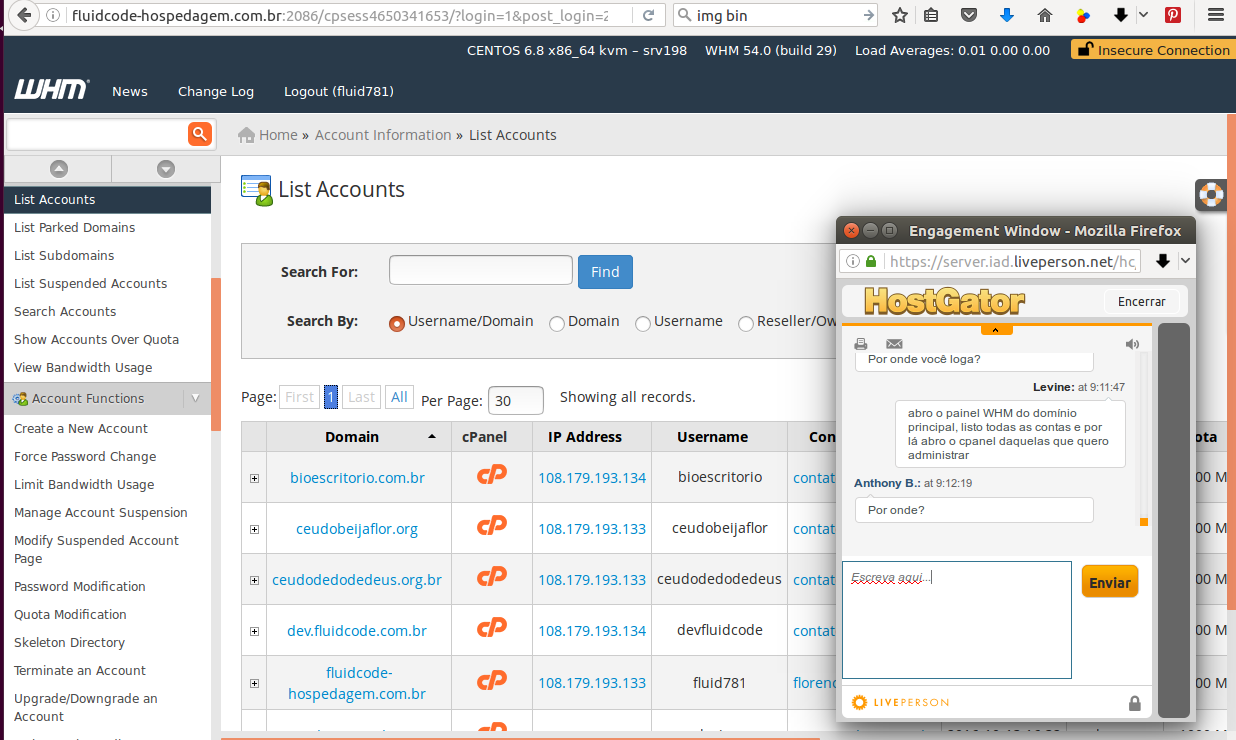
Task: Expand row for fluidcode-hospedagem.com.br
Action: [x=254, y=683]
